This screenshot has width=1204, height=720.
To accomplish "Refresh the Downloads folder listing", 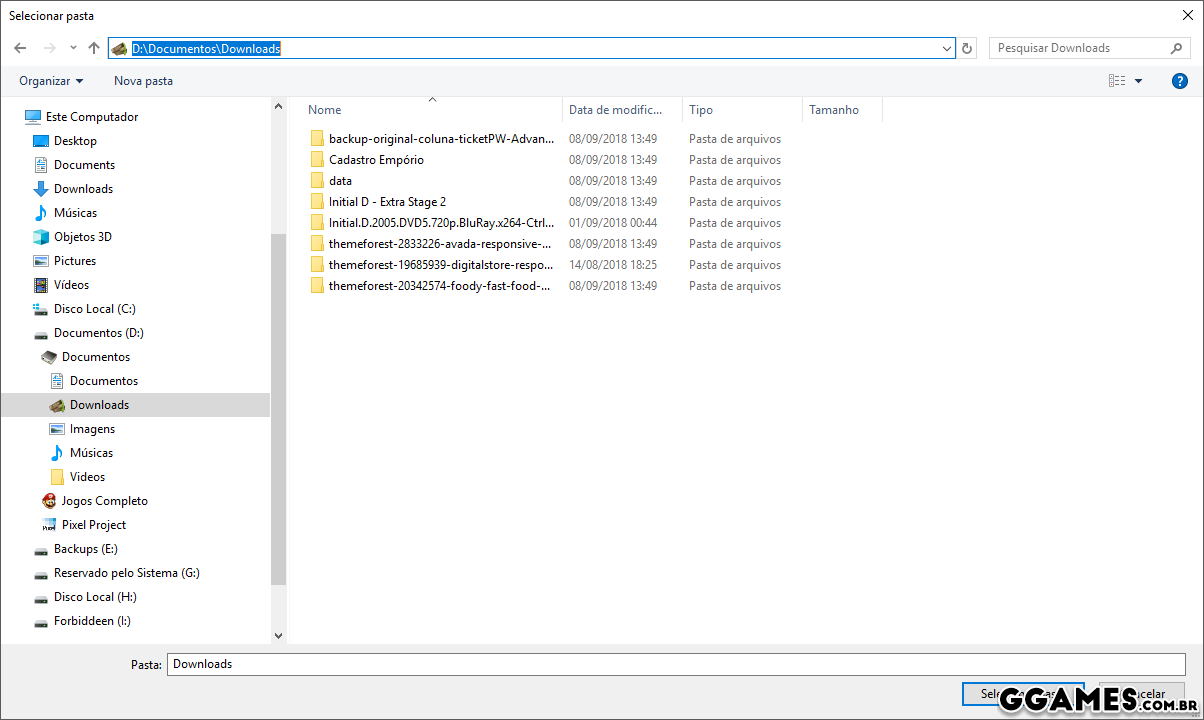I will click(967, 48).
